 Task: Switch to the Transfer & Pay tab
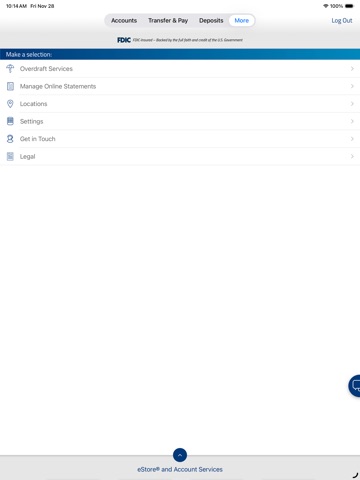click(168, 21)
